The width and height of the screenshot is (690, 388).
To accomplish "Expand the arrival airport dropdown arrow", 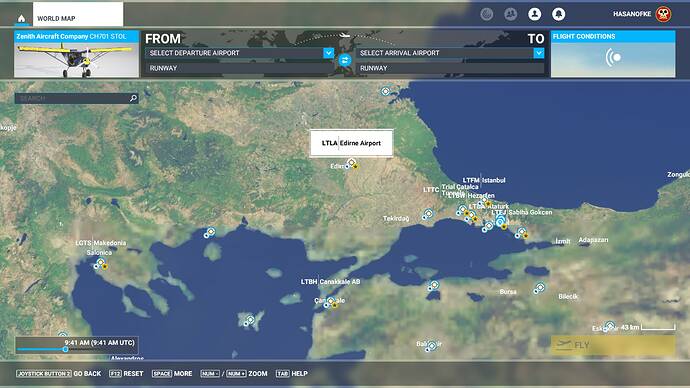I will [x=539, y=53].
